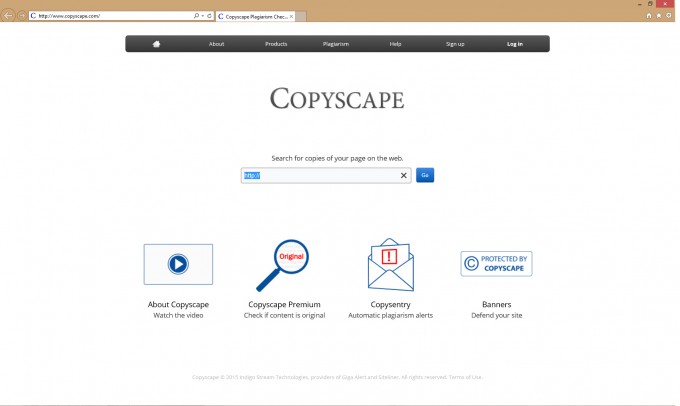Open the About menu item
Screen dimensions: 680x406
point(216,44)
